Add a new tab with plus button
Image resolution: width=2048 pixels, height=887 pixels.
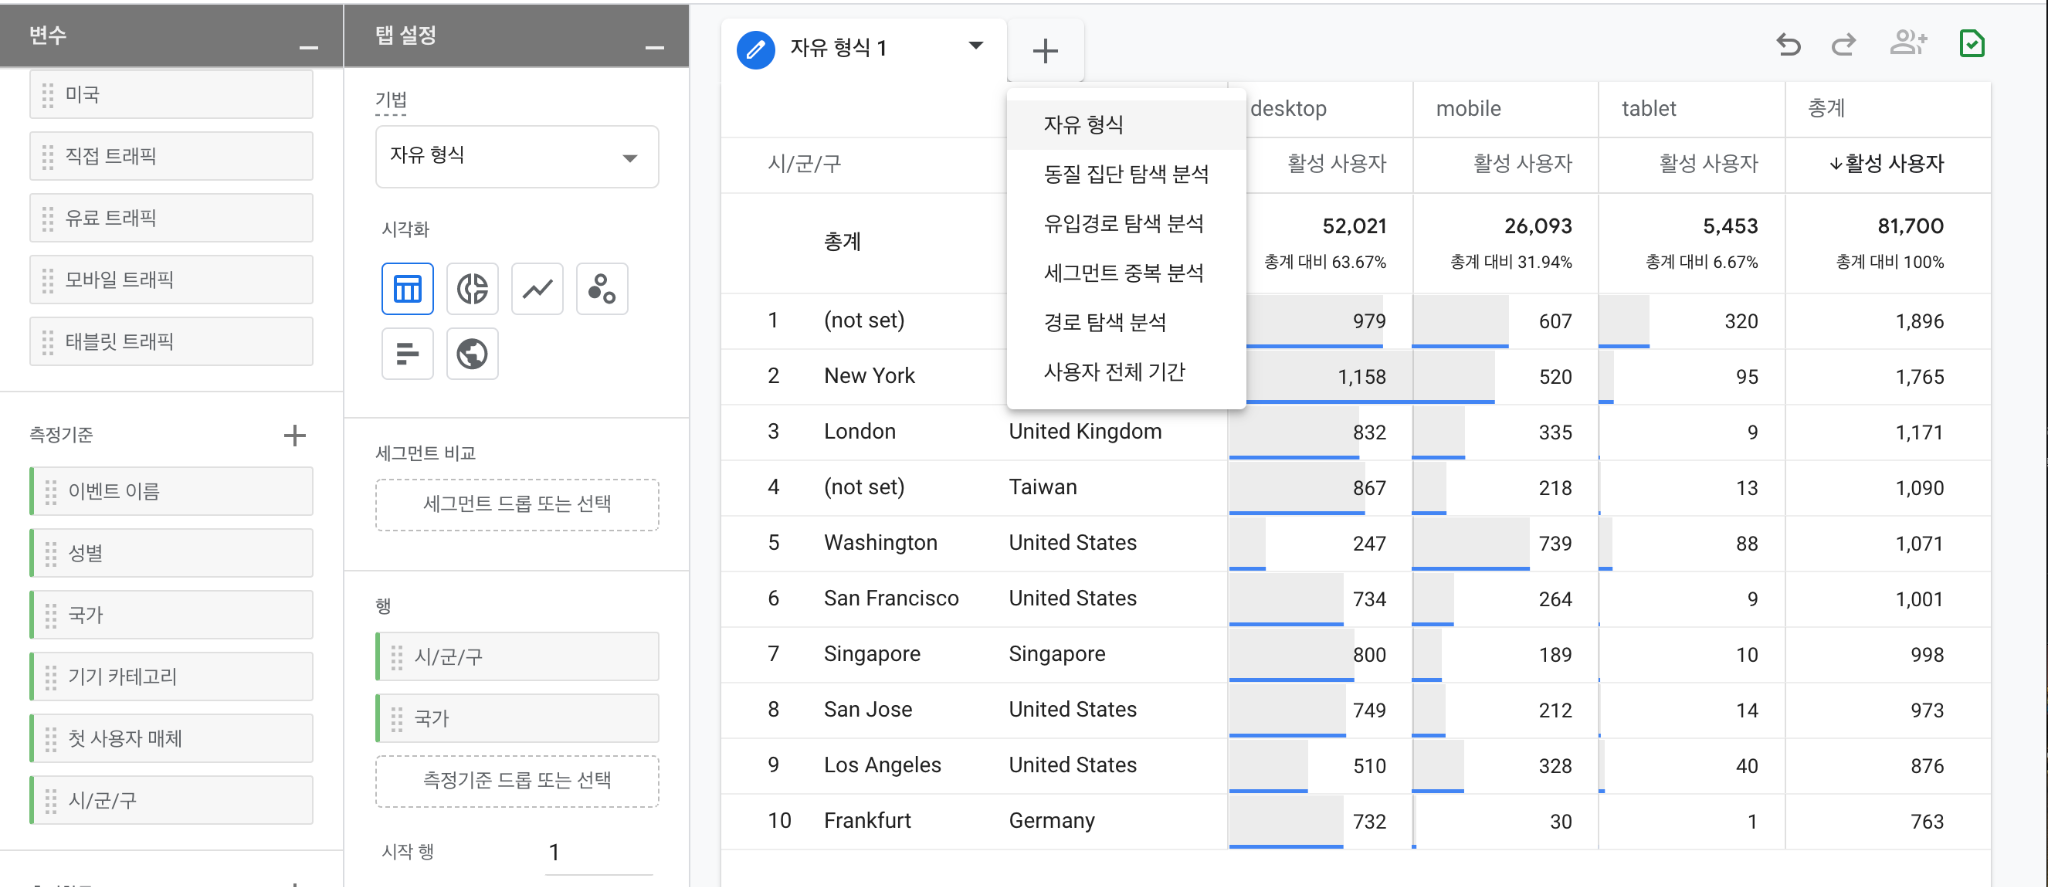[1045, 51]
